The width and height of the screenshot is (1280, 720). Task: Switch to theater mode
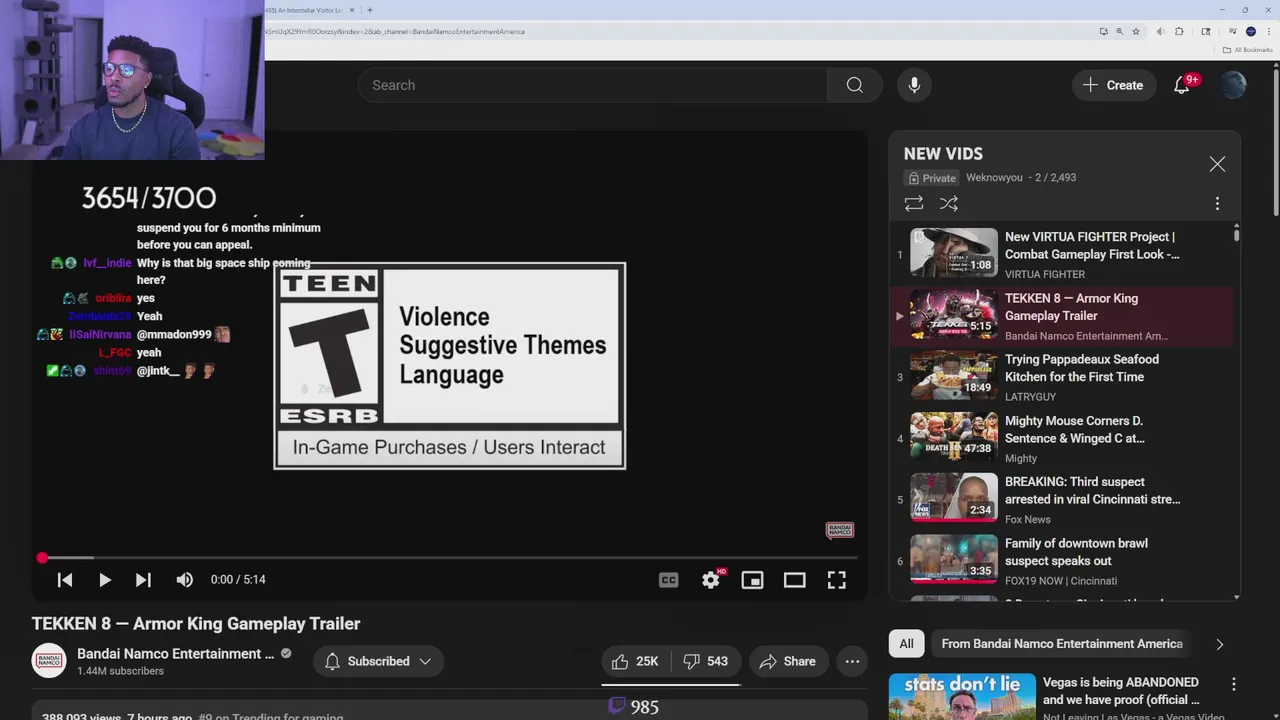(x=794, y=579)
